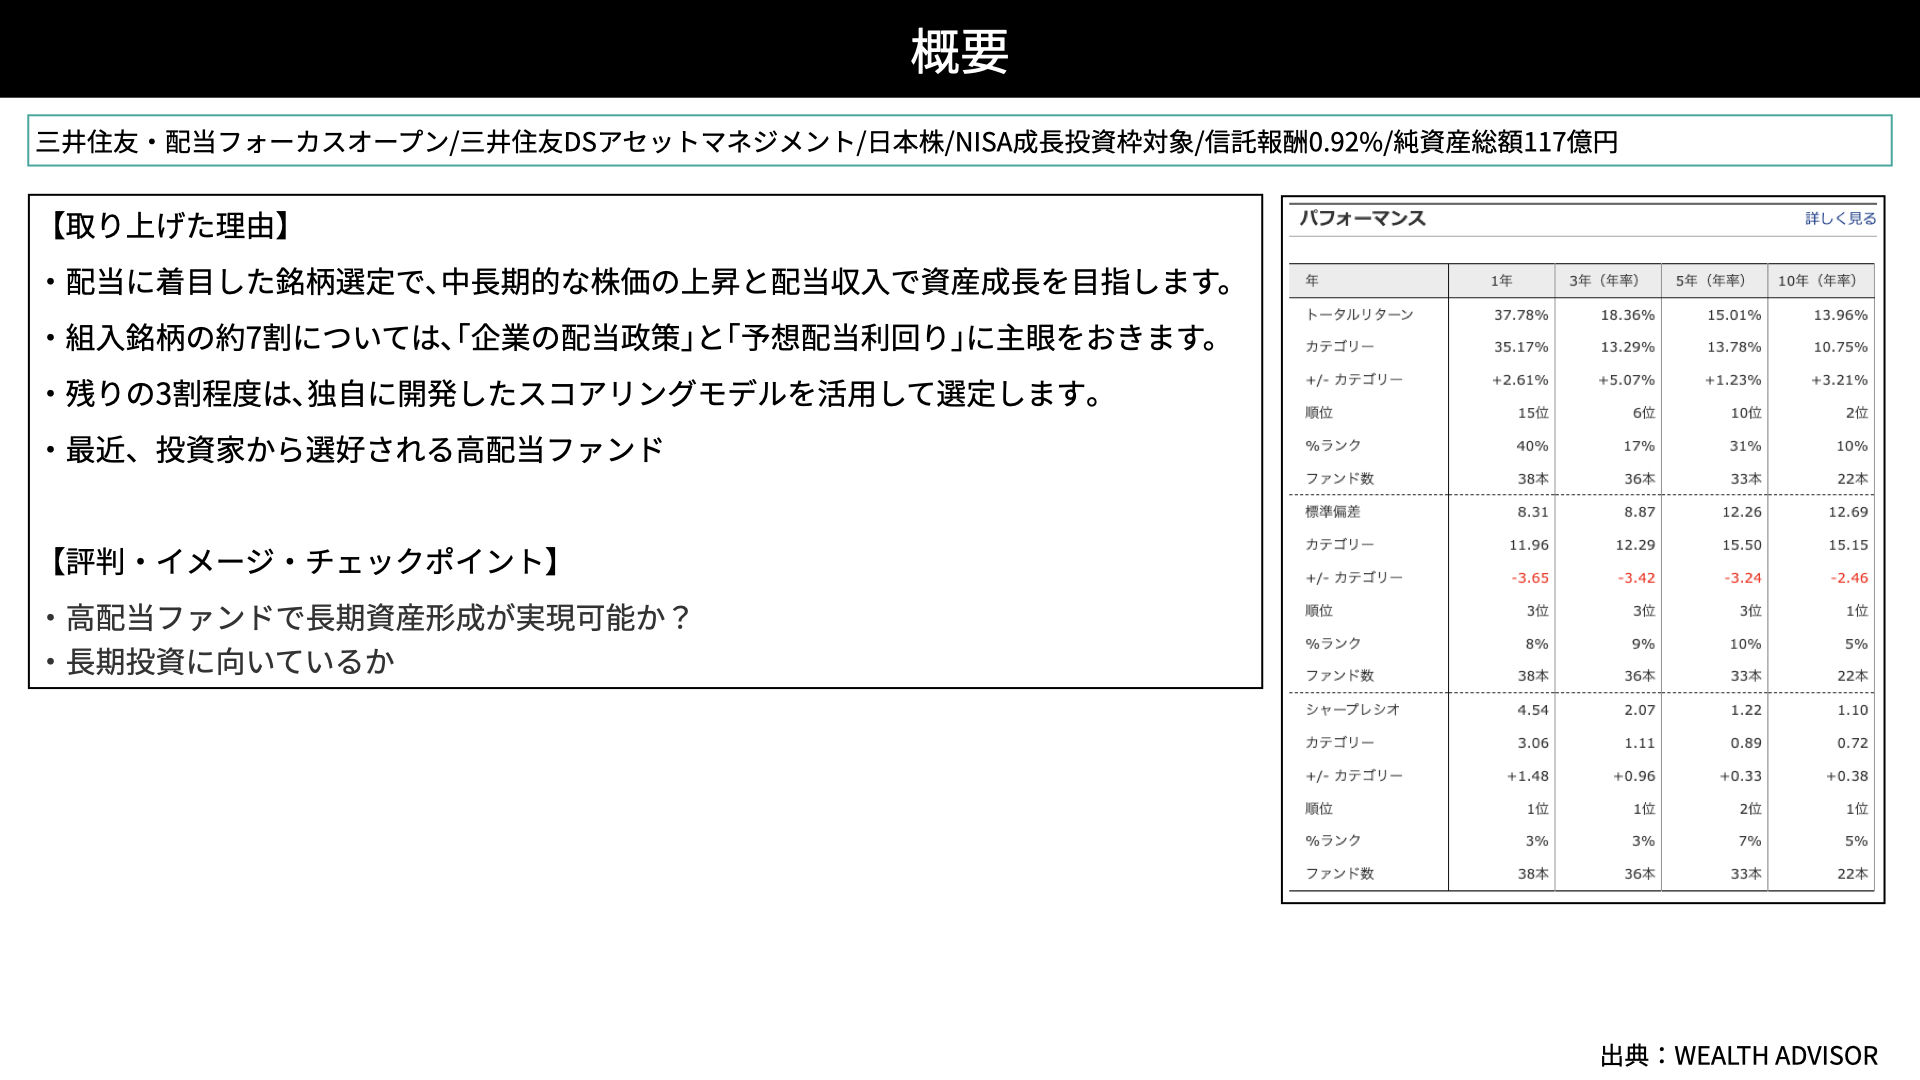Viewport: 1920px width, 1080px height.
Task: Select the fund description line with 信託報酬0.92%
Action: (x=827, y=142)
